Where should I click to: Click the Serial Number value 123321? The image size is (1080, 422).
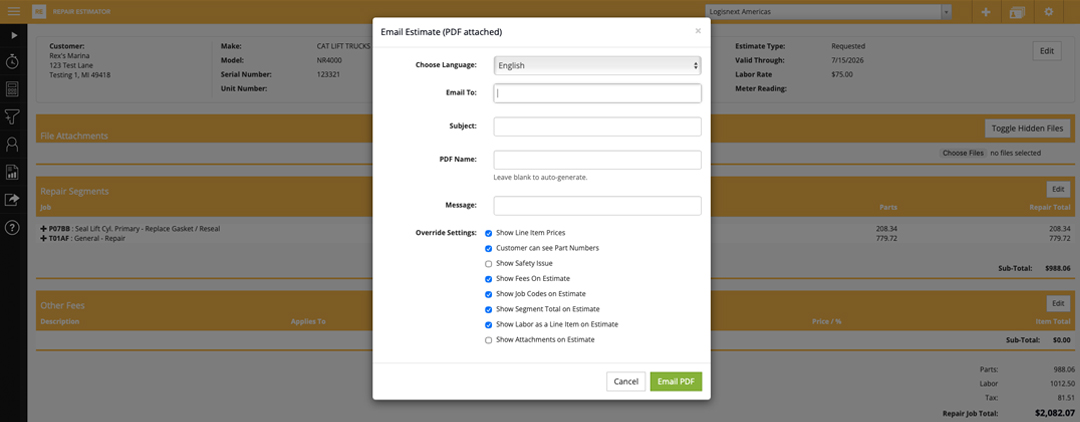tap(329, 74)
